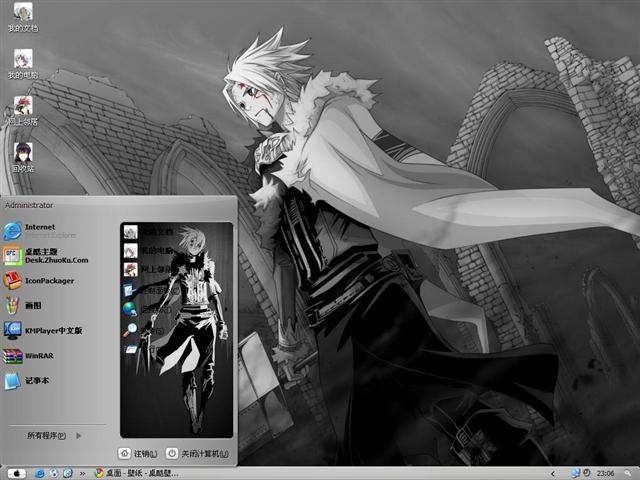This screenshot has height=480, width=640.
Task: Open 网上邻居 in Start menu right panel
Action: [155, 269]
